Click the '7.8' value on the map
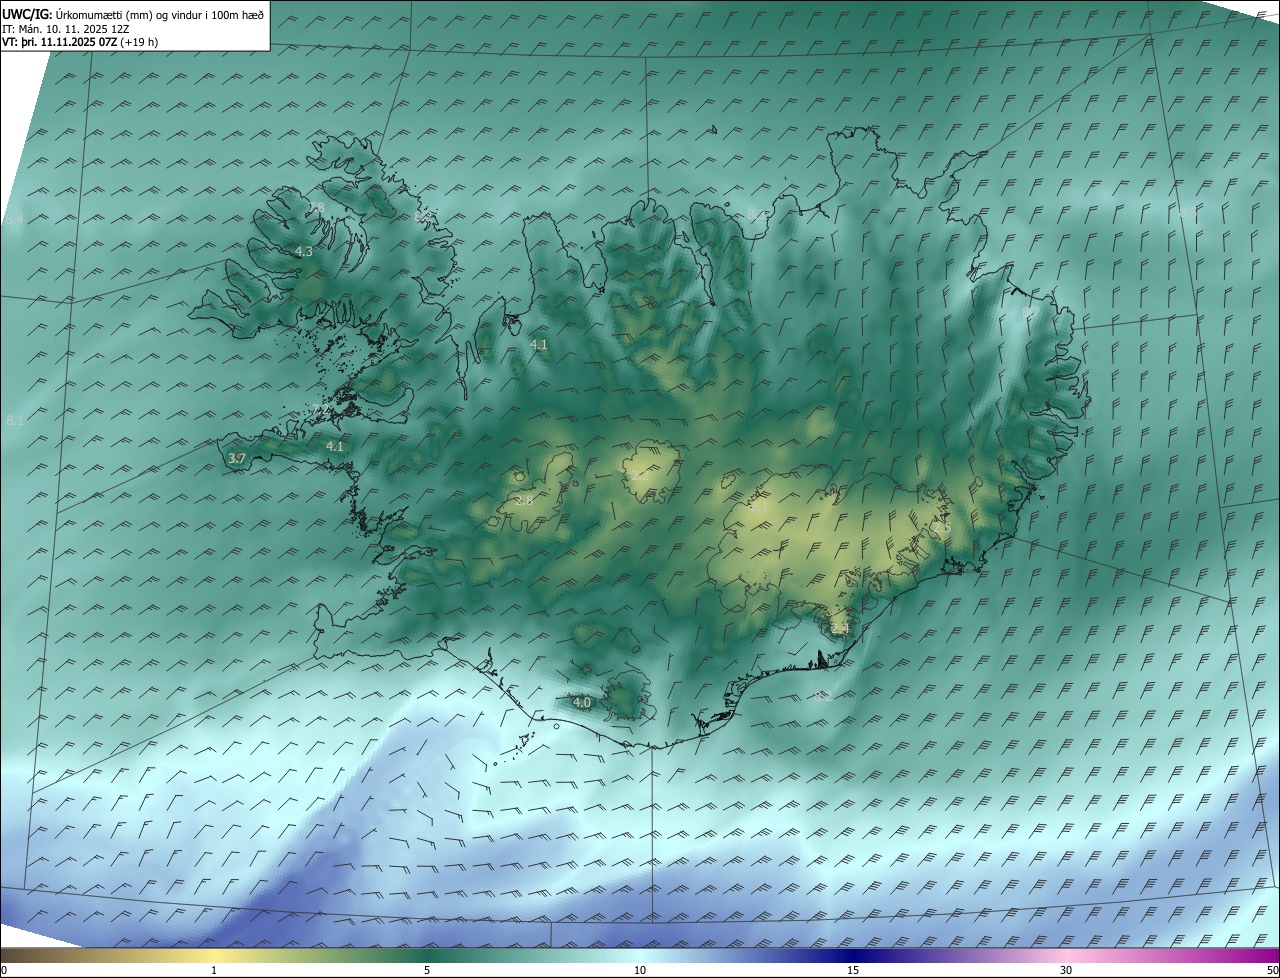The image size is (1280, 978). coord(316,208)
